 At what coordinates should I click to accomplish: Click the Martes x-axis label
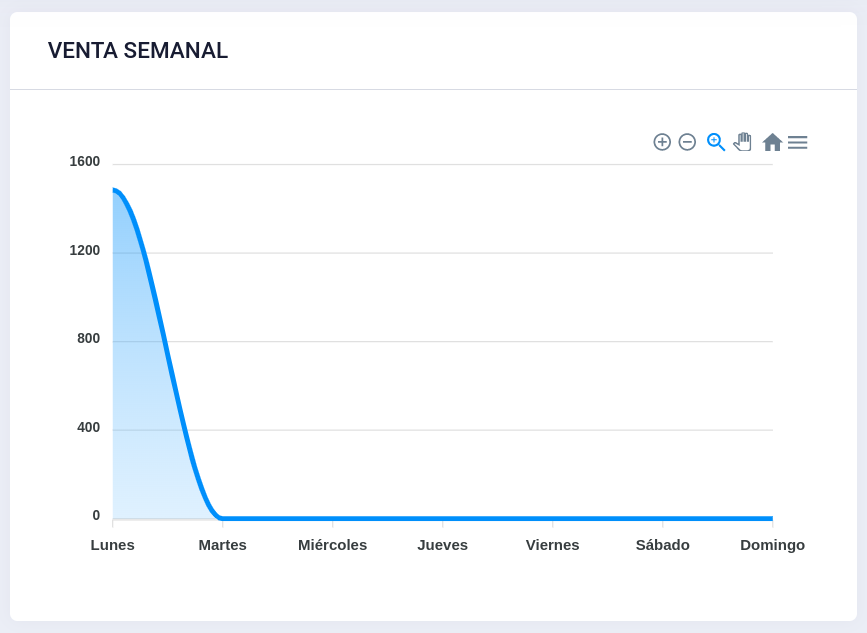(x=222, y=545)
